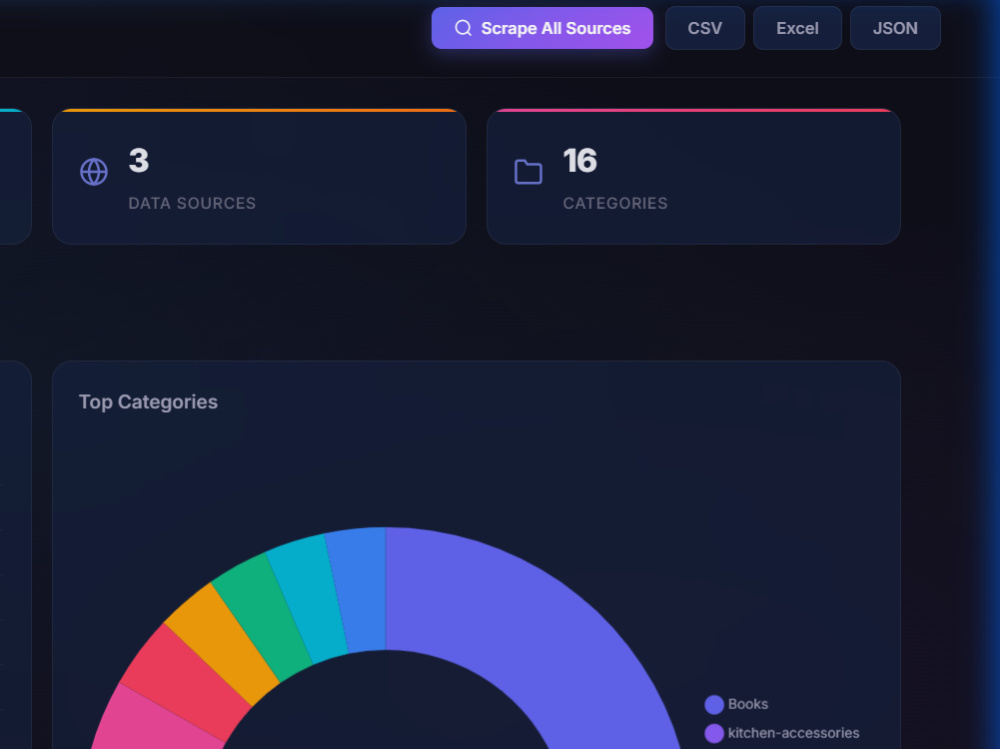This screenshot has width=1000, height=749.
Task: Click the DATA SOURCES label
Action: click(x=192, y=203)
